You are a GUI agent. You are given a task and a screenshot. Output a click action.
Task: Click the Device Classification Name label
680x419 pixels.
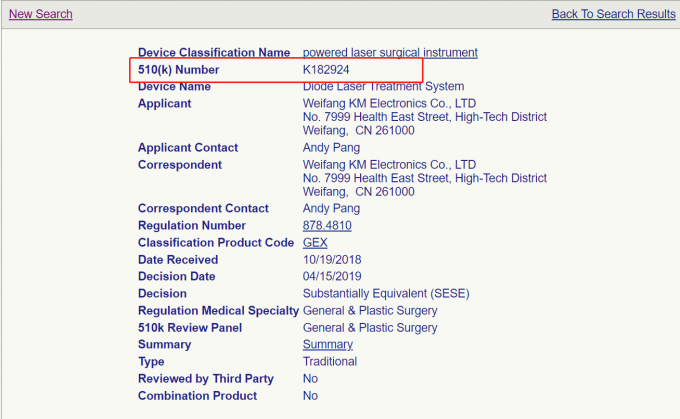click(x=214, y=52)
